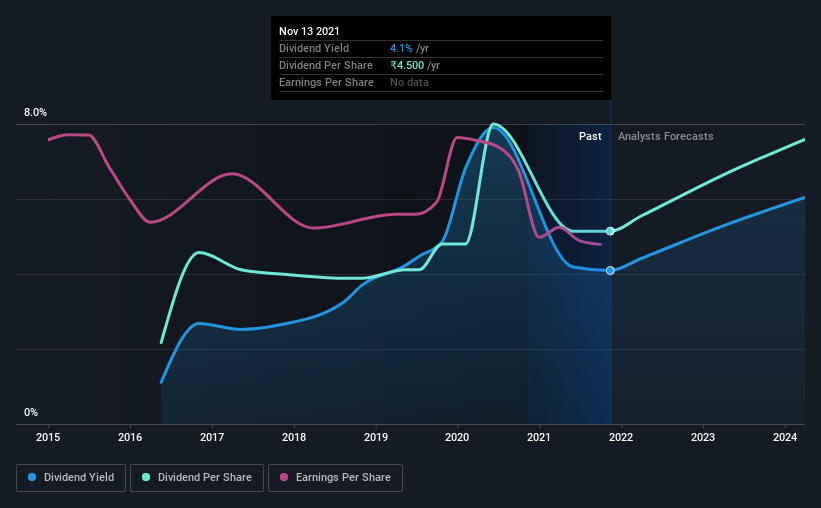
Task: Click the 2015 x-axis label
Action: [48, 437]
